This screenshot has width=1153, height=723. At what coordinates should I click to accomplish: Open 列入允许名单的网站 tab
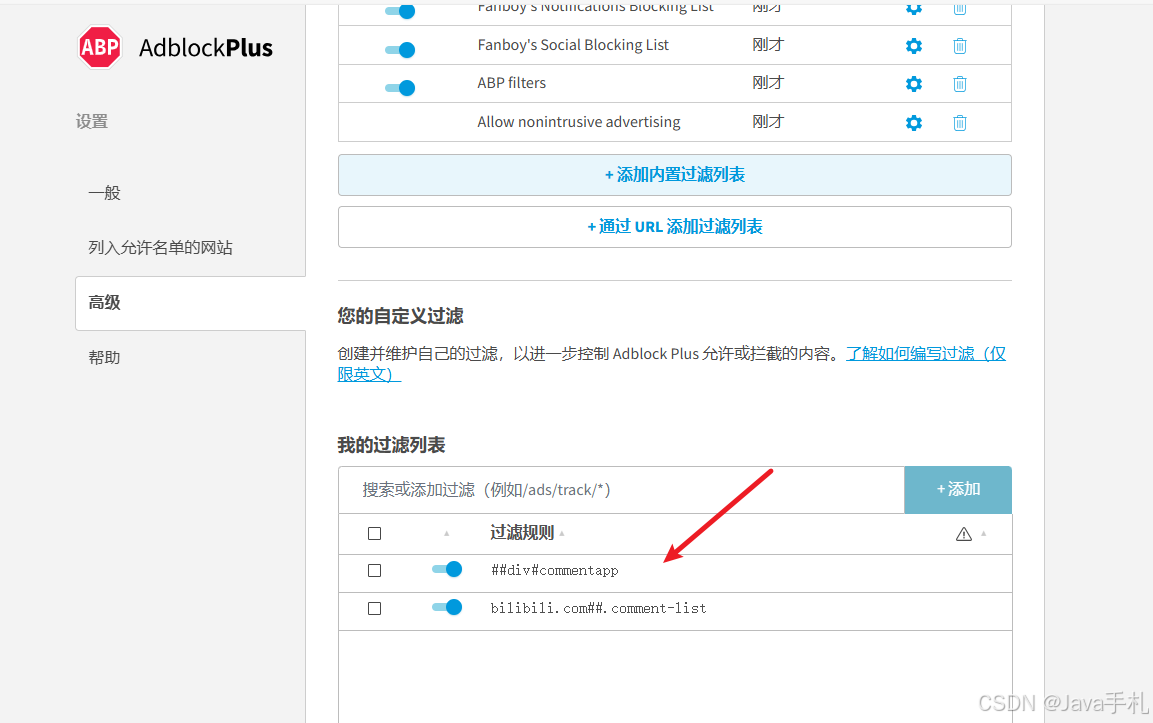(160, 248)
